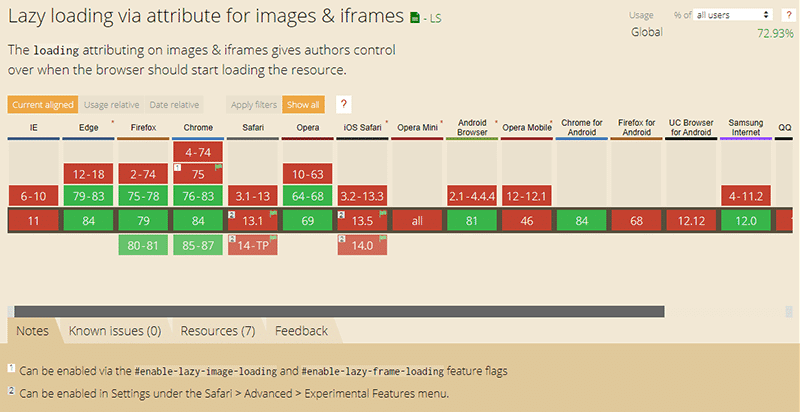Viewport: 800px width, 412px height.
Task: Select the Firefox for Android 68 cell
Action: coord(637,221)
